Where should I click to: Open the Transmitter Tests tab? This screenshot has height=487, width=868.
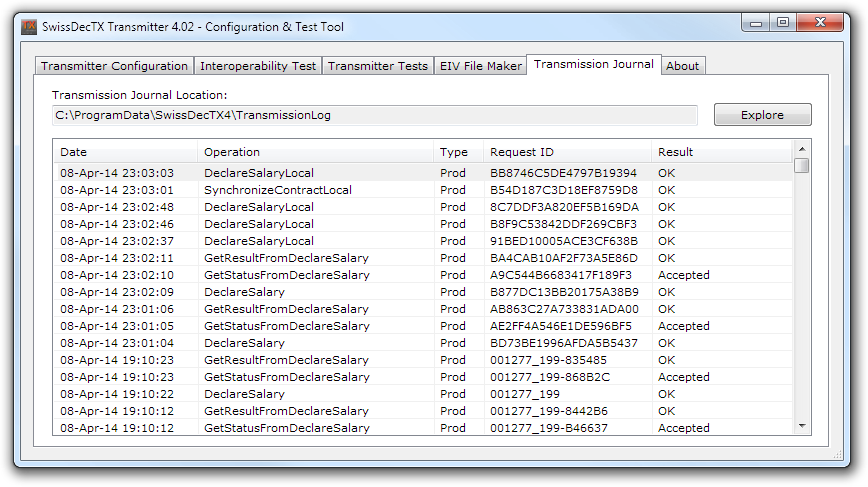click(x=377, y=66)
